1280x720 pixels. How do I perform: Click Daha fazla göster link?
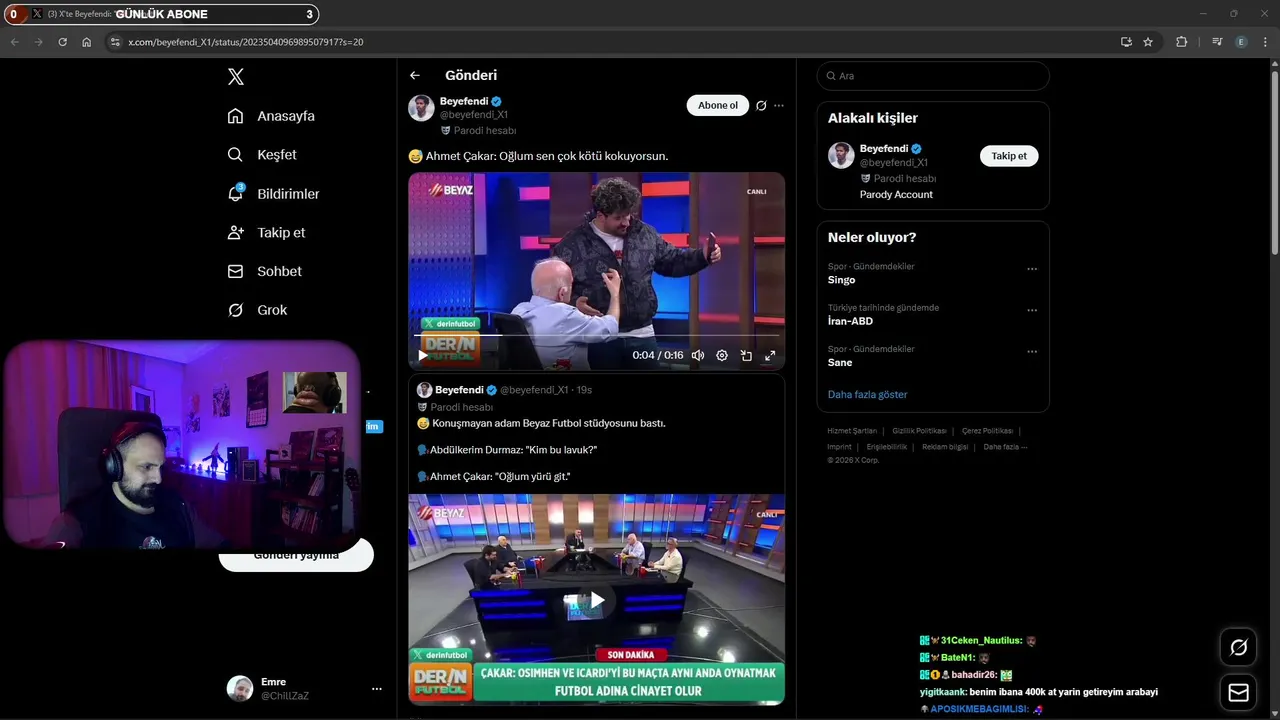867,395
